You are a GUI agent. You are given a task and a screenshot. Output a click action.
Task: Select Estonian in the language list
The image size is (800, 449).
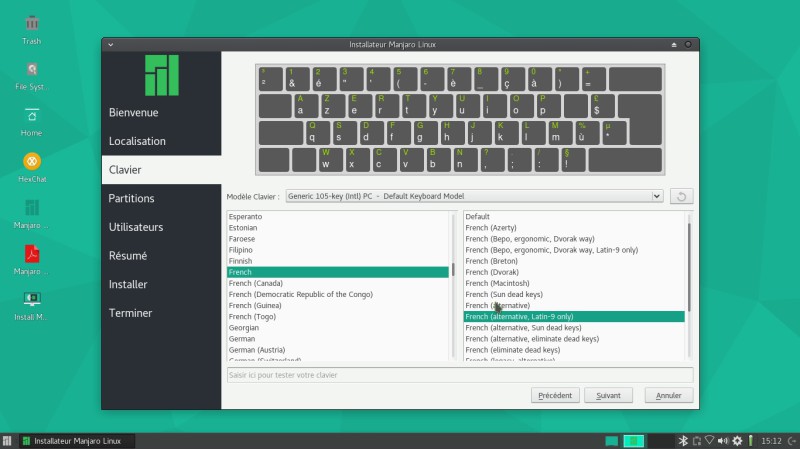(338, 228)
